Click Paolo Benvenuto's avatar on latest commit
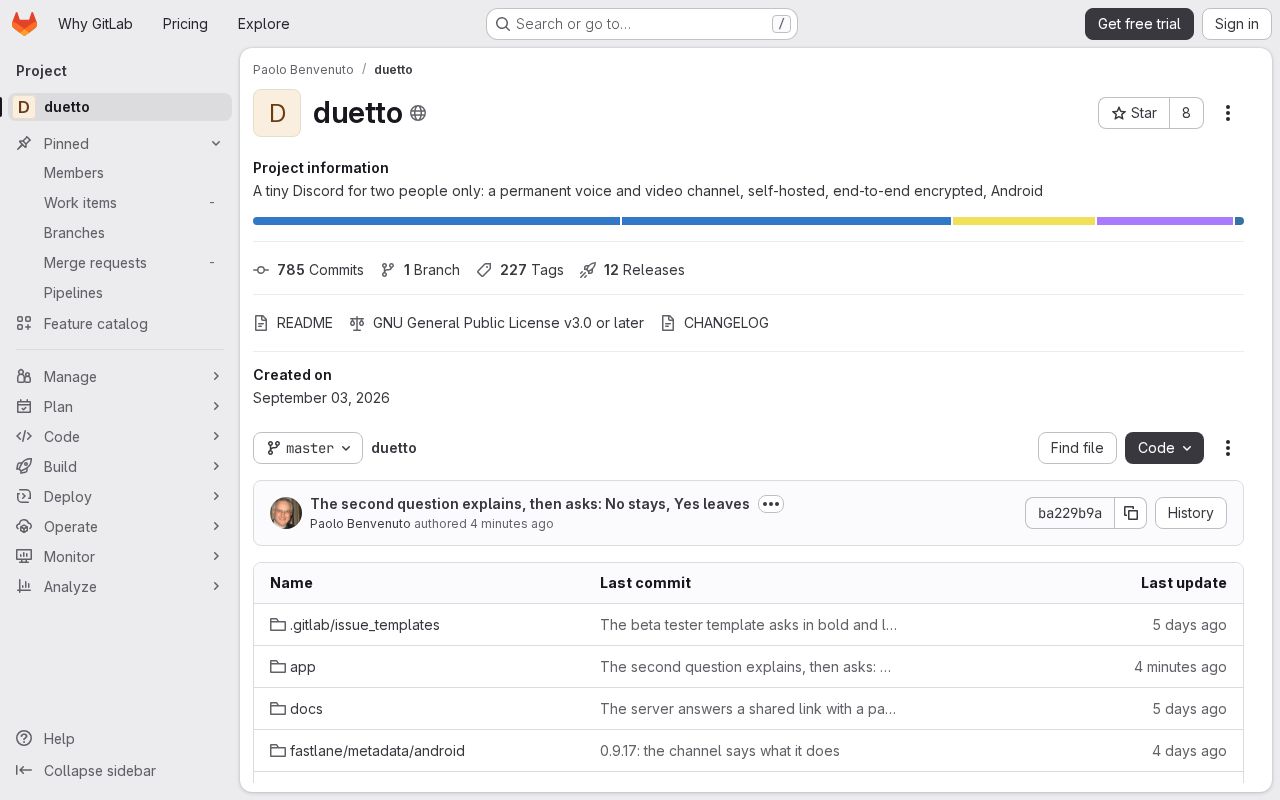 click(286, 513)
